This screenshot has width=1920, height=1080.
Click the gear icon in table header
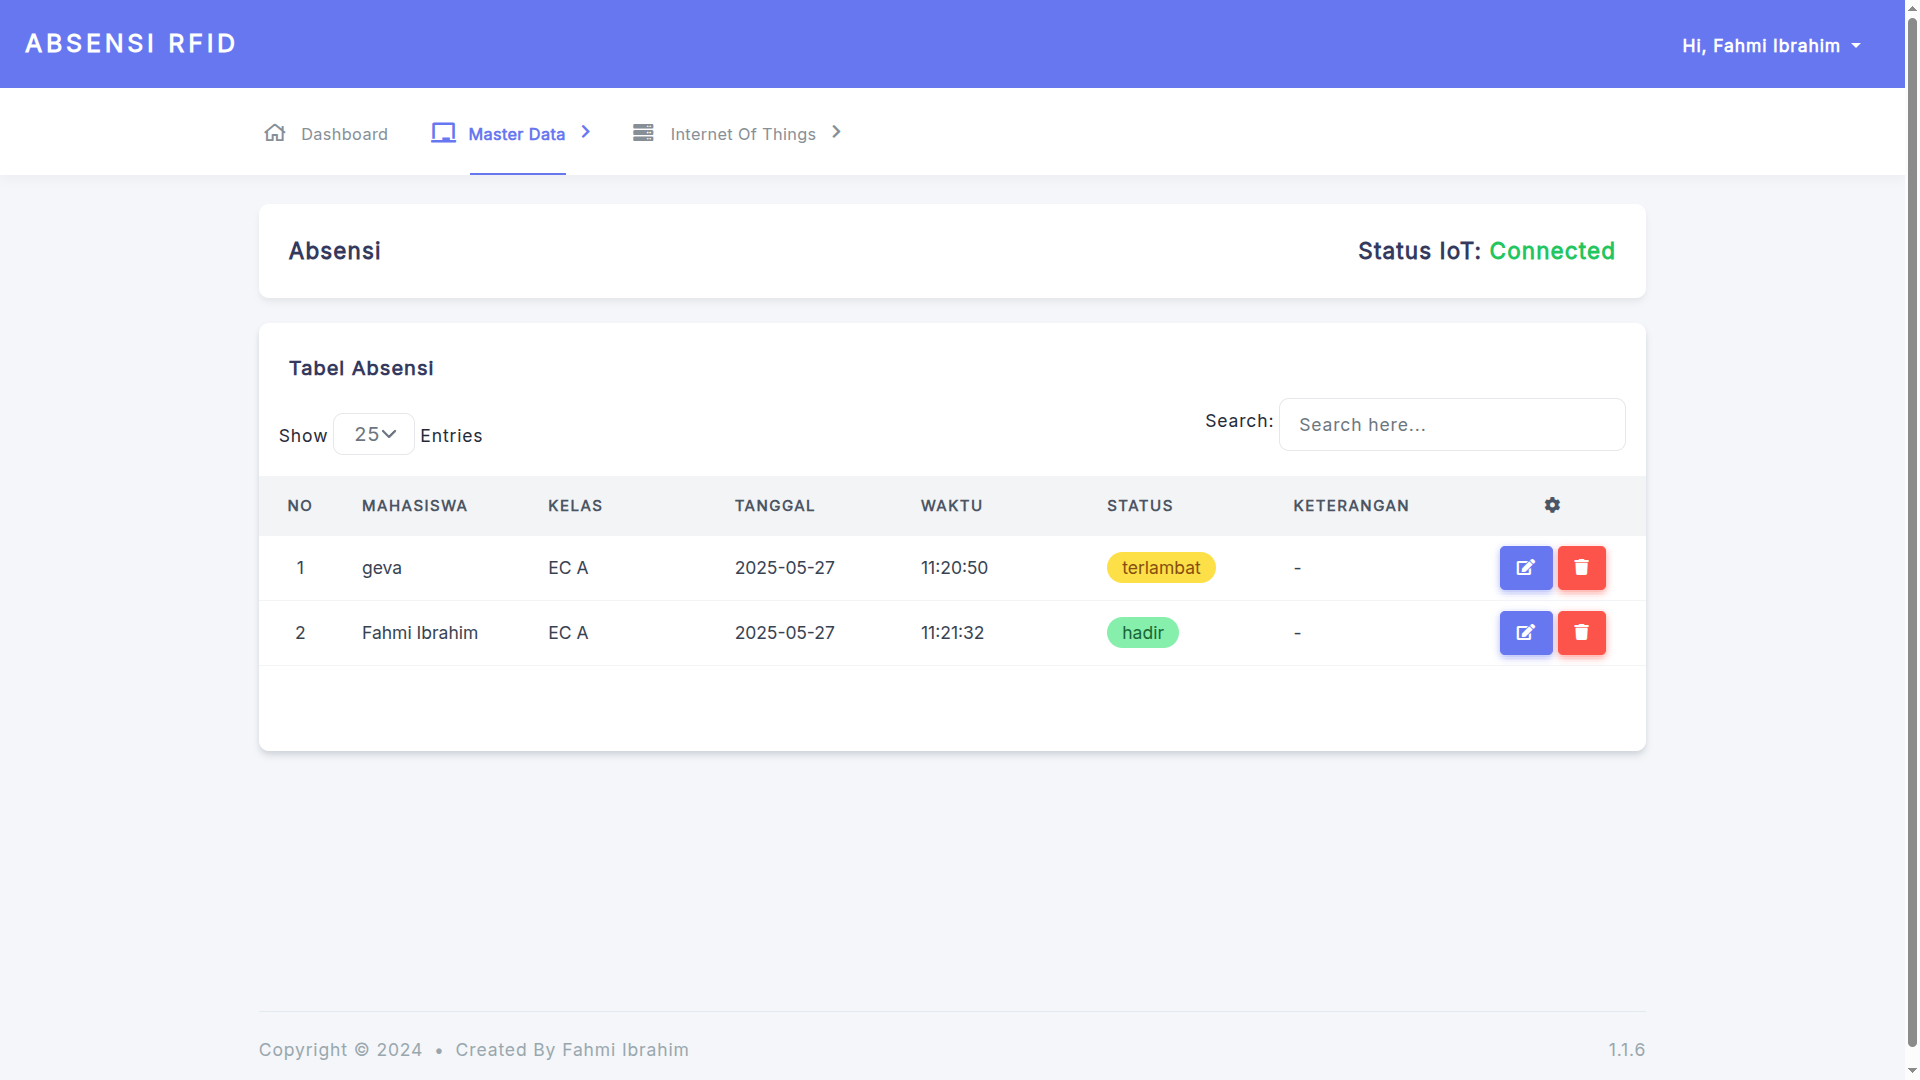pos(1551,506)
